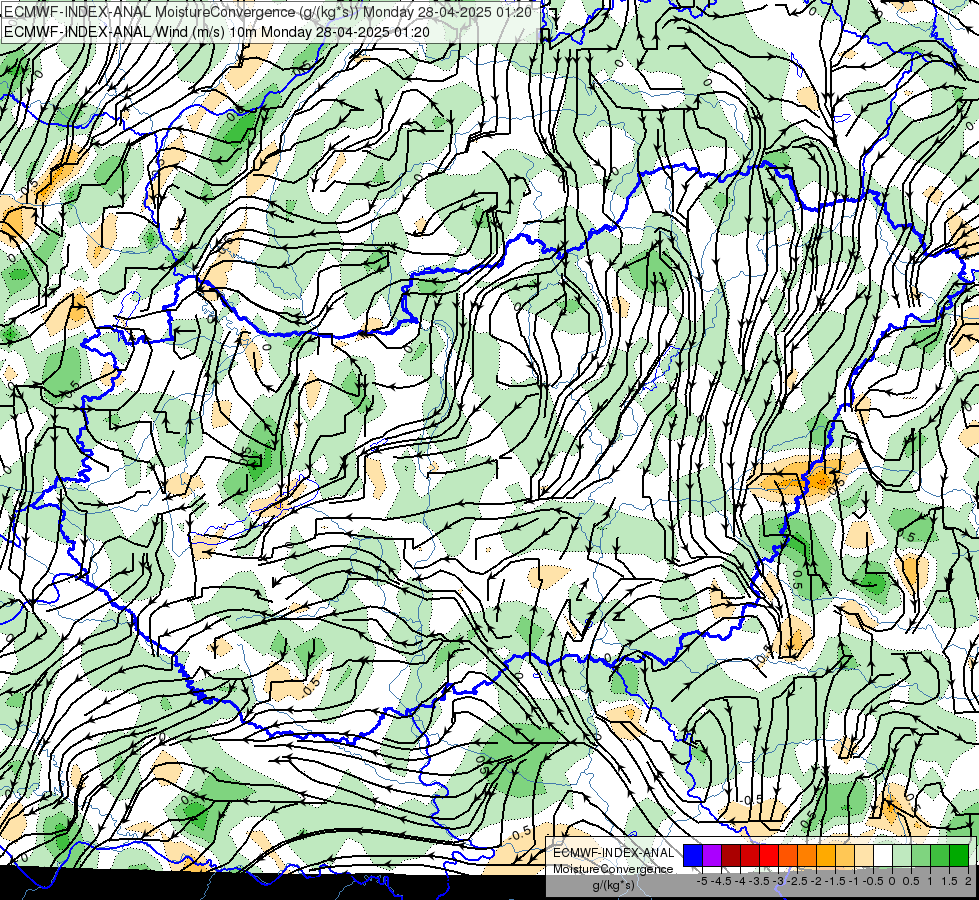979x900 pixels.
Task: Pick the medium green swatch between 1 and 1.5
Action: (x=940, y=856)
